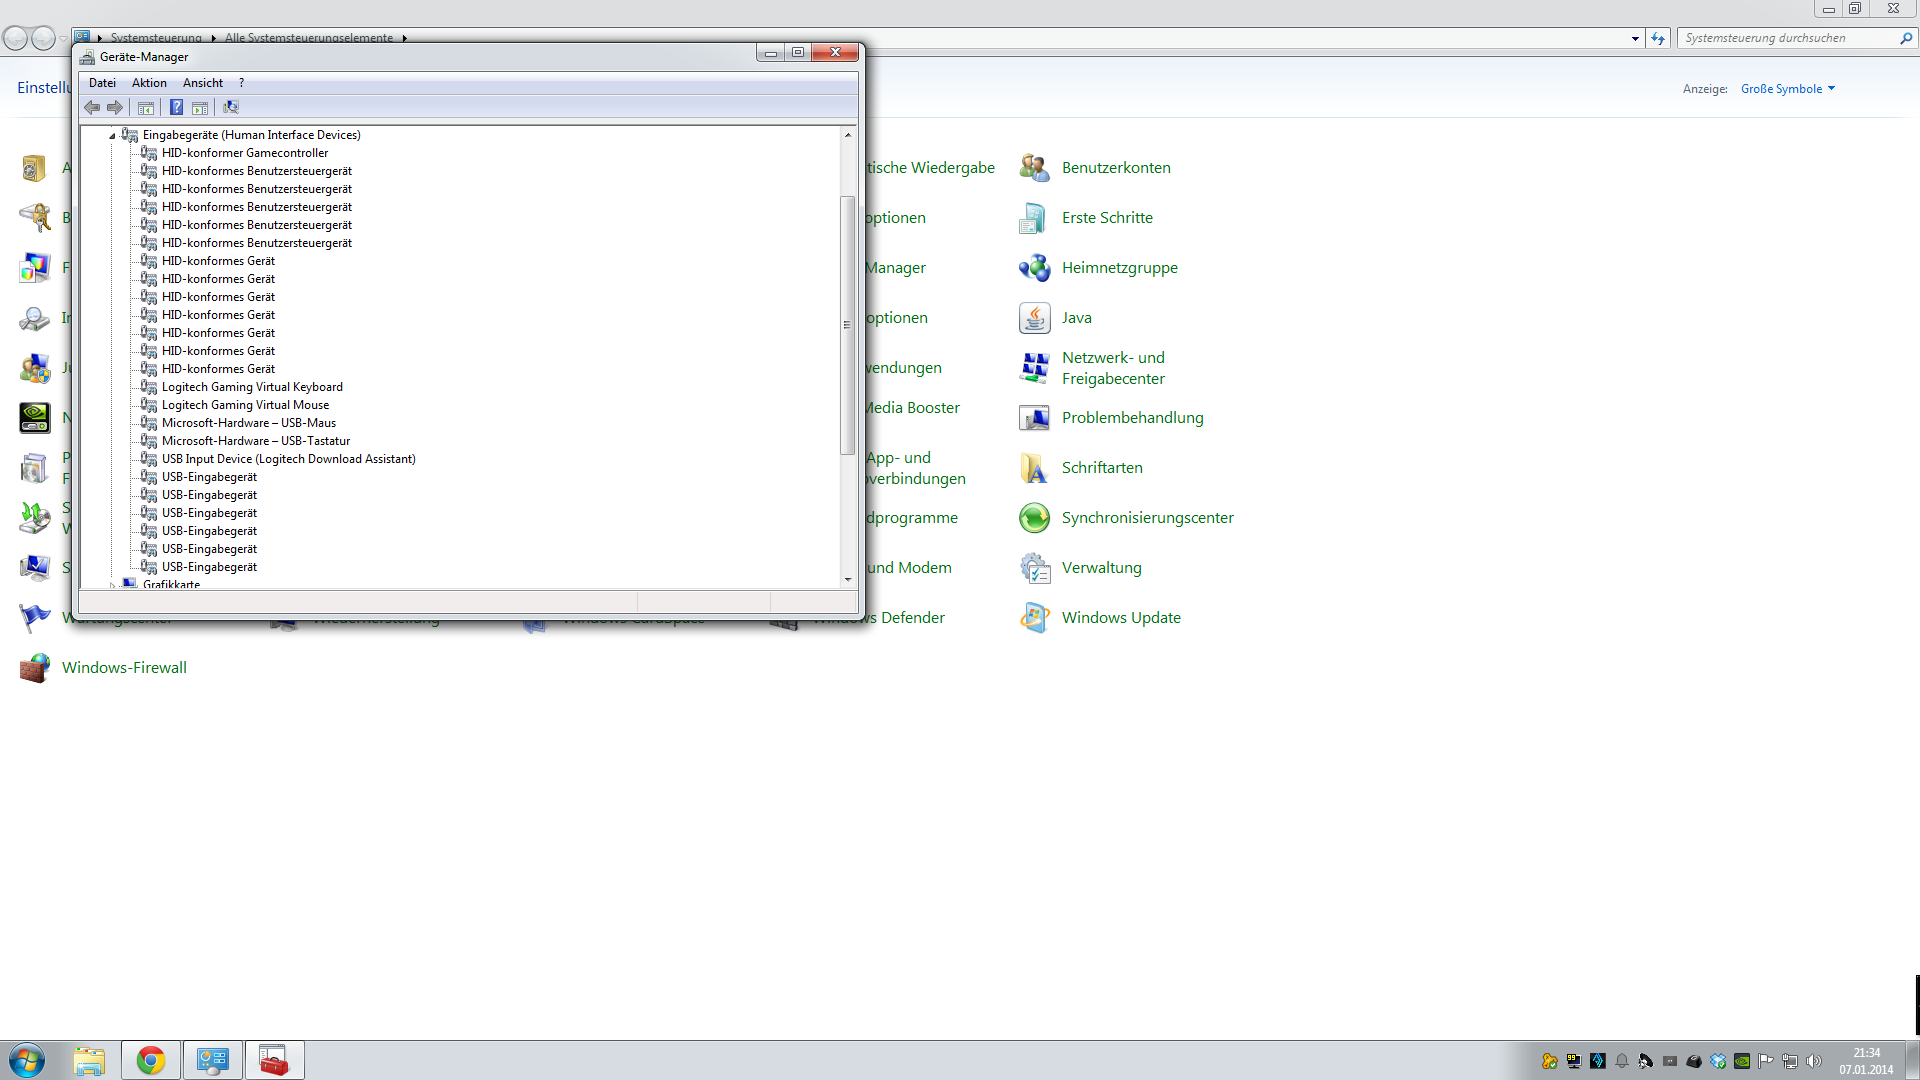
Task: Open the Java control panel icon
Action: (x=1034, y=318)
